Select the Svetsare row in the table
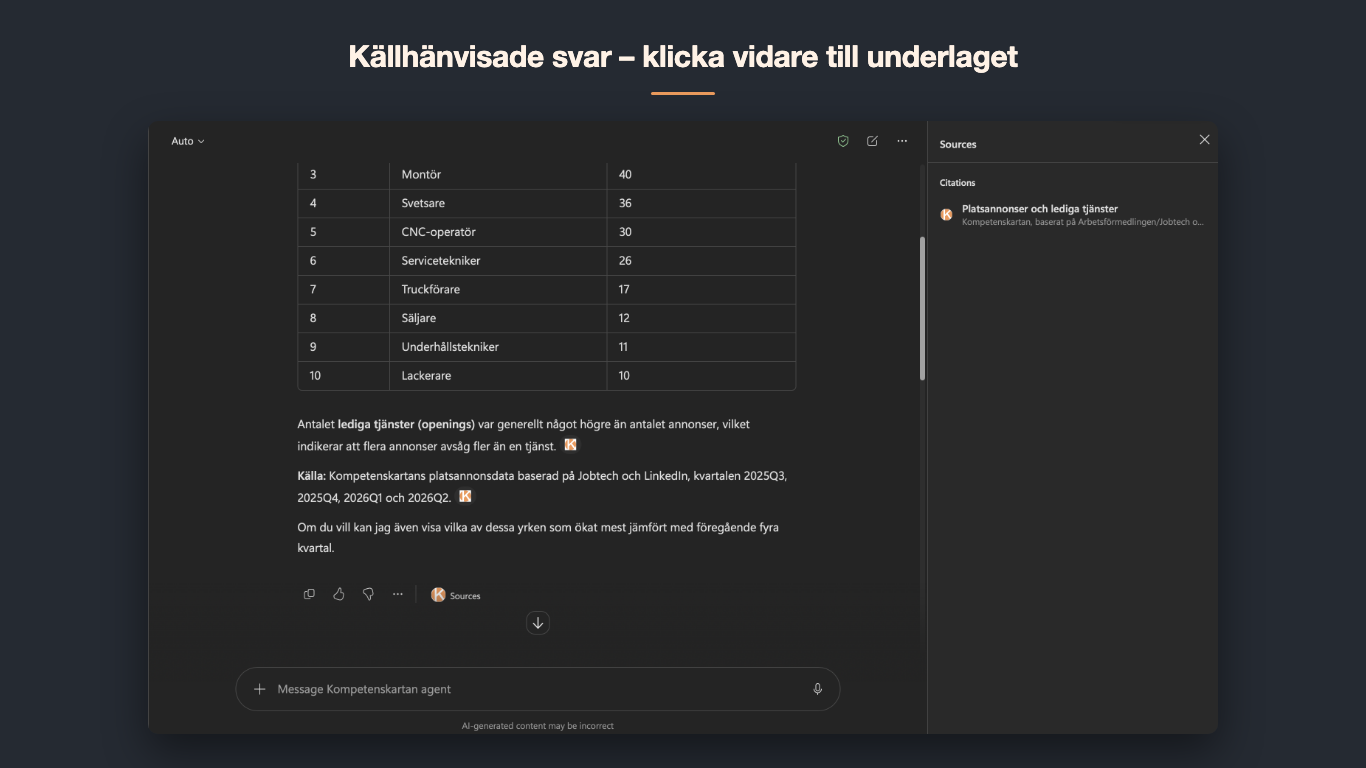 (546, 203)
